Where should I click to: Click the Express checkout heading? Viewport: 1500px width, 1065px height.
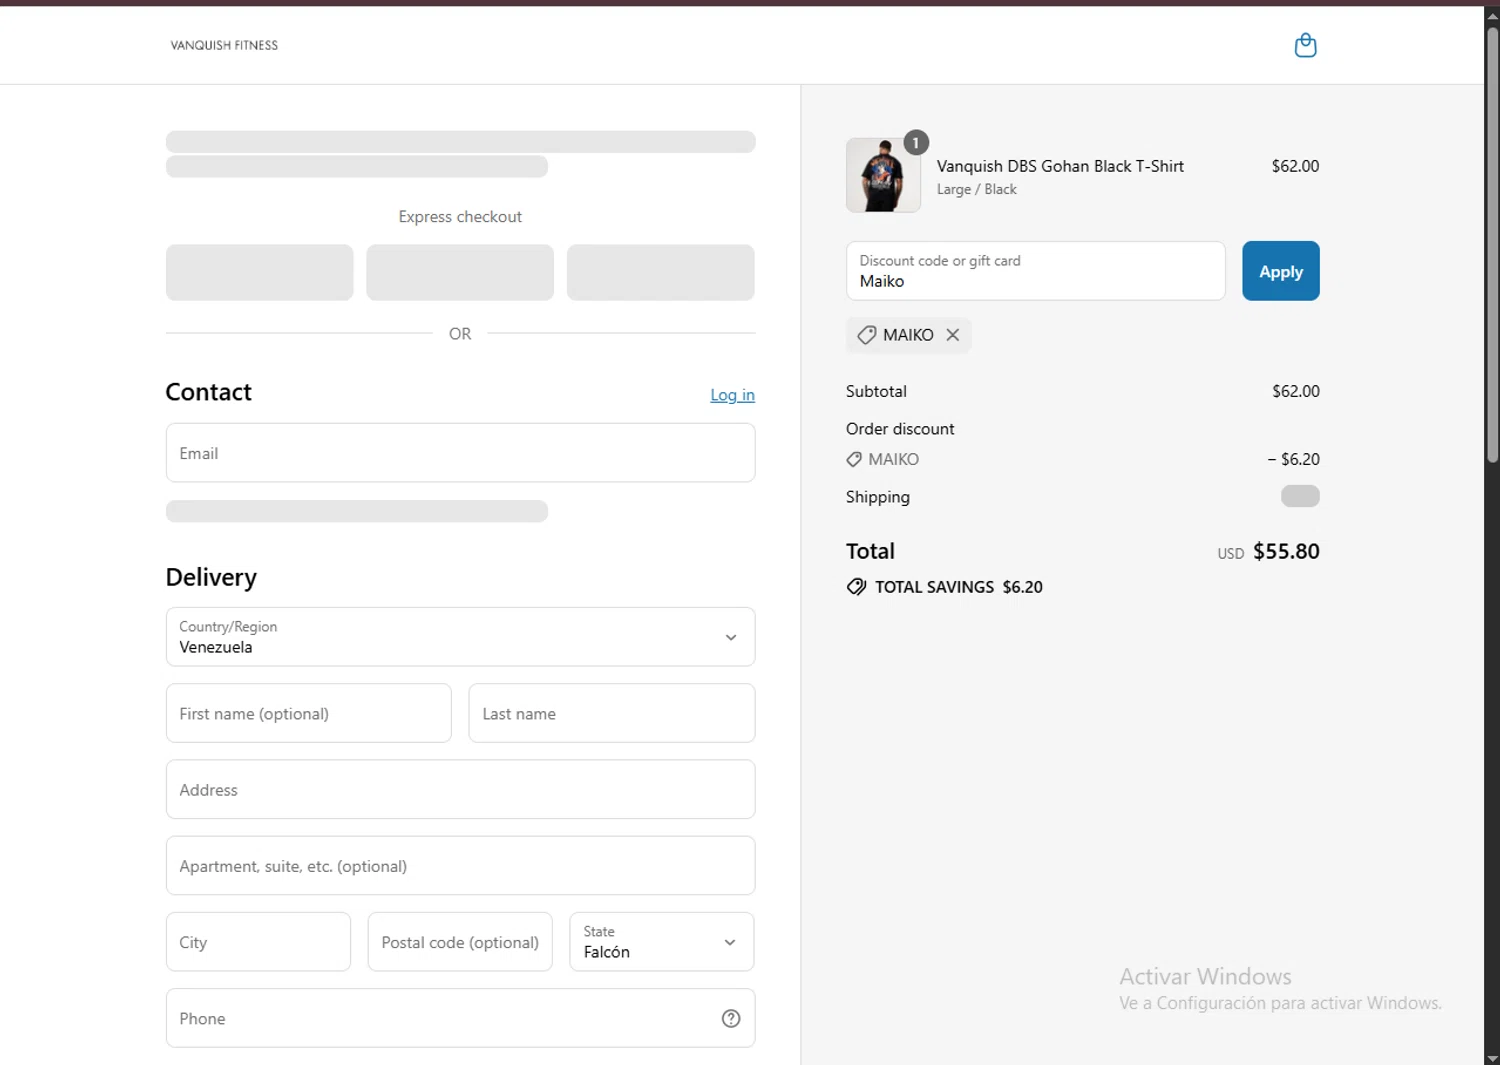pos(460,217)
